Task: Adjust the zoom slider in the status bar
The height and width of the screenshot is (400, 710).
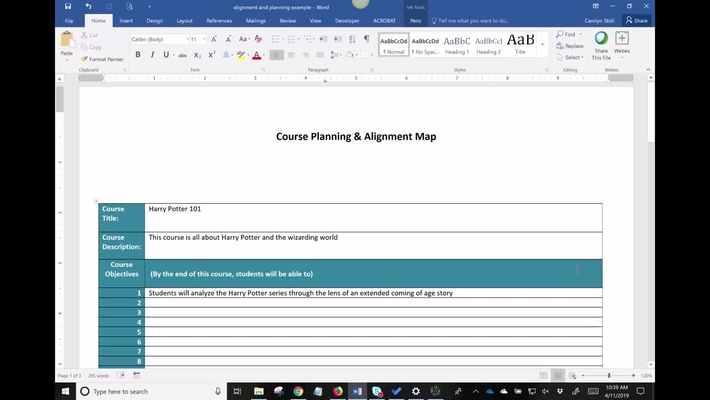Action: (x=609, y=376)
